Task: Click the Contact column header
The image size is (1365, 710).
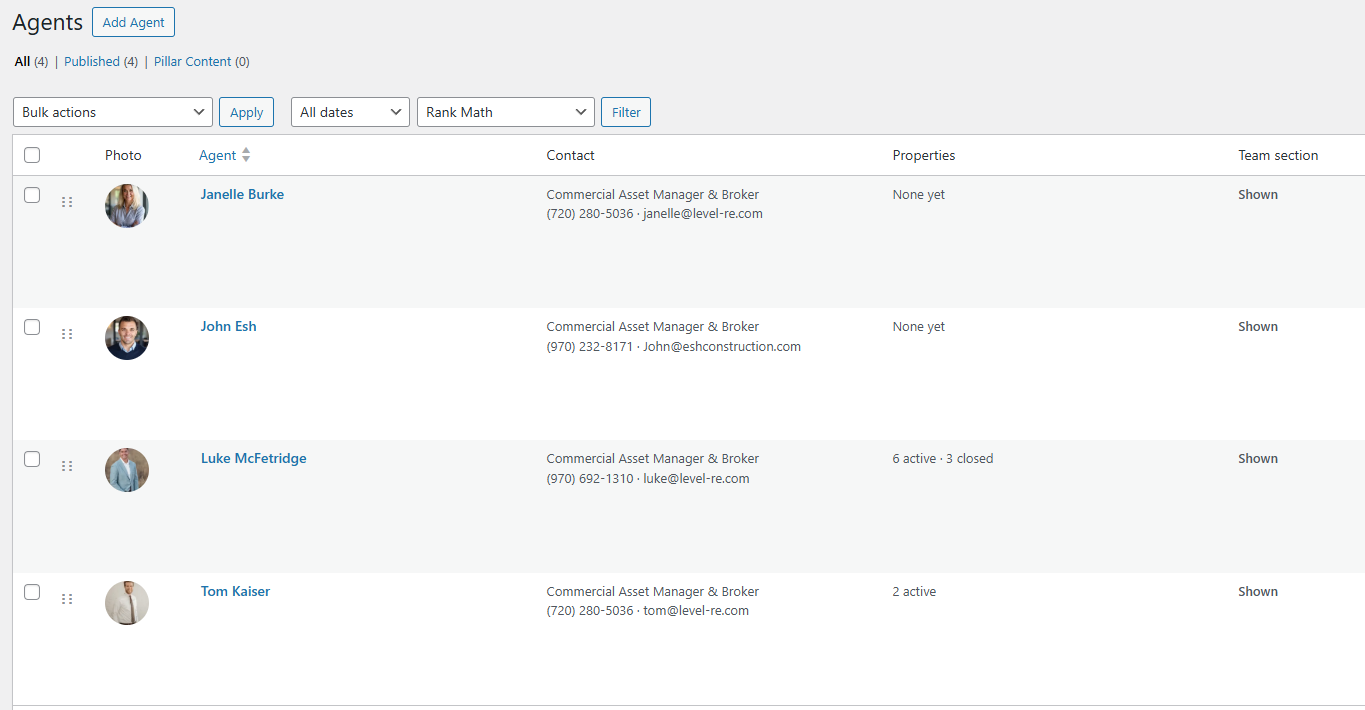Action: 570,155
